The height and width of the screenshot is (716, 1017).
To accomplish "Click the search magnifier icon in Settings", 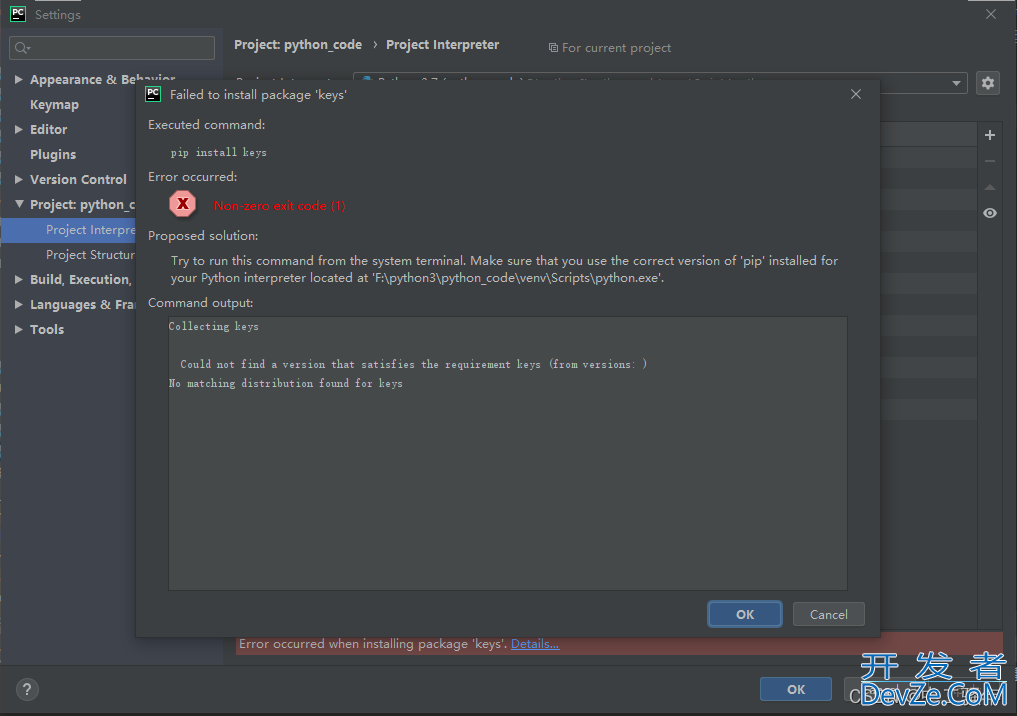I will pyautogui.click(x=22, y=47).
